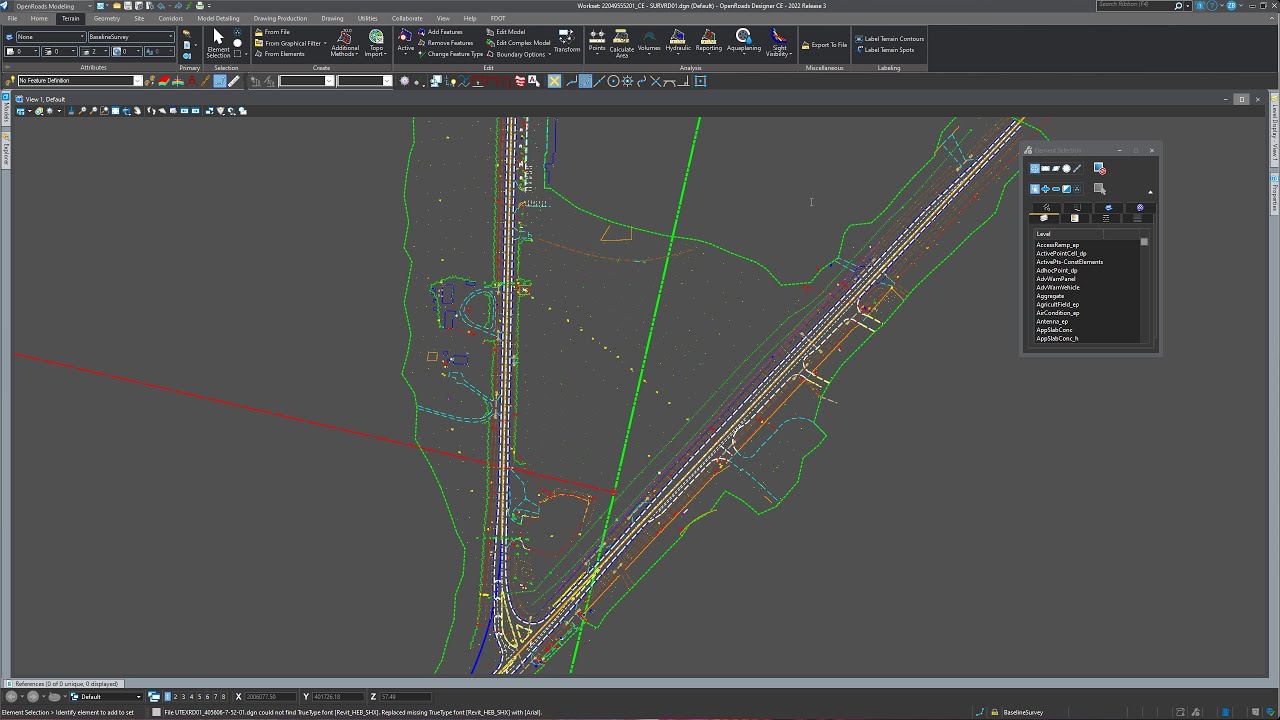The image size is (1280, 720).
Task: Click Label Terrain Contours
Action: (x=889, y=39)
